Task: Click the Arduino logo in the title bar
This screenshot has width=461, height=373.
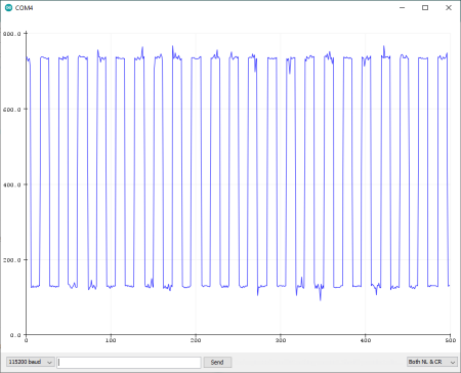Action: coord(8,8)
